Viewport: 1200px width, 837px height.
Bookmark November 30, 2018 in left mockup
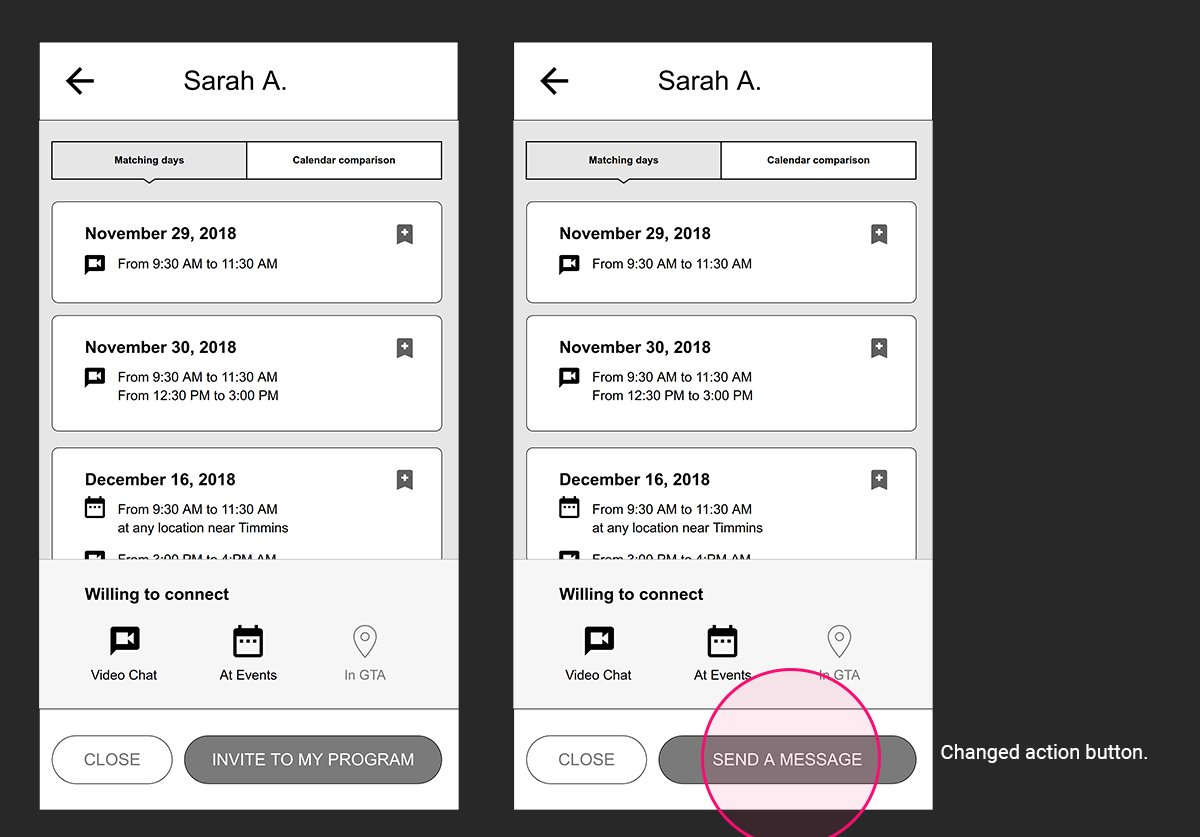pyautogui.click(x=404, y=348)
